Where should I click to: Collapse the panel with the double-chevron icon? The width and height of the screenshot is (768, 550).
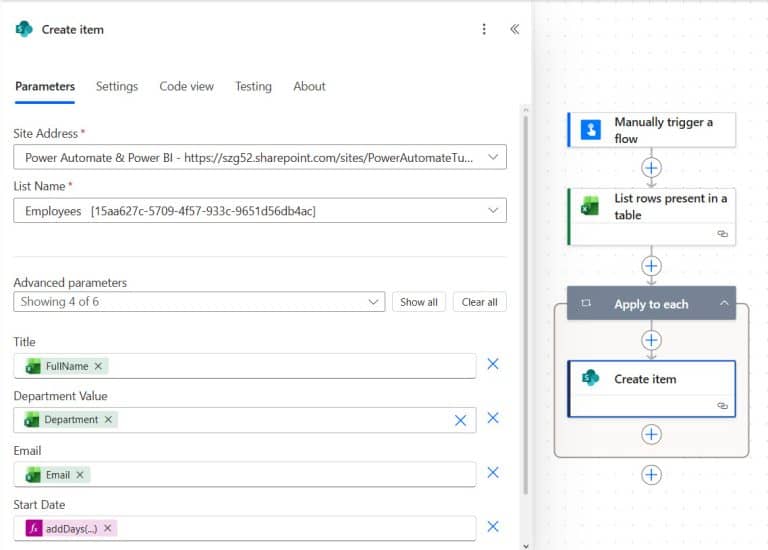[x=514, y=29]
